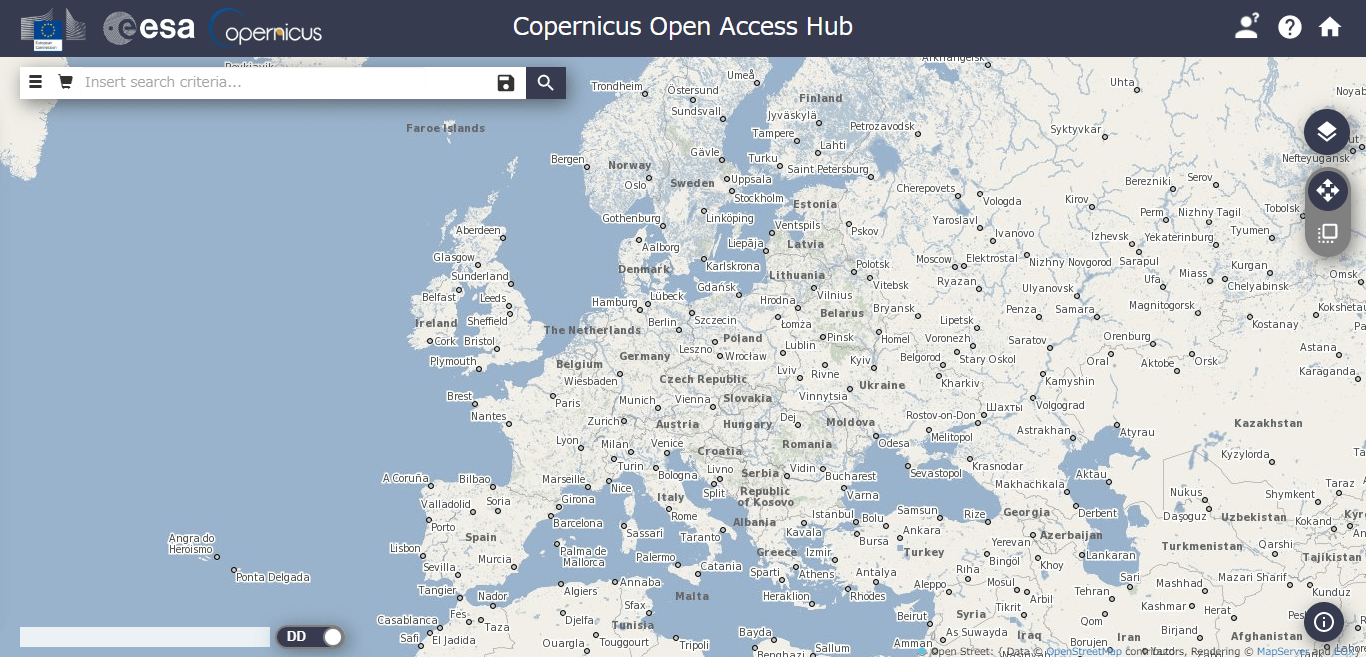Click the Saint Petersburg label
This screenshot has width=1366, height=657.
[828, 169]
